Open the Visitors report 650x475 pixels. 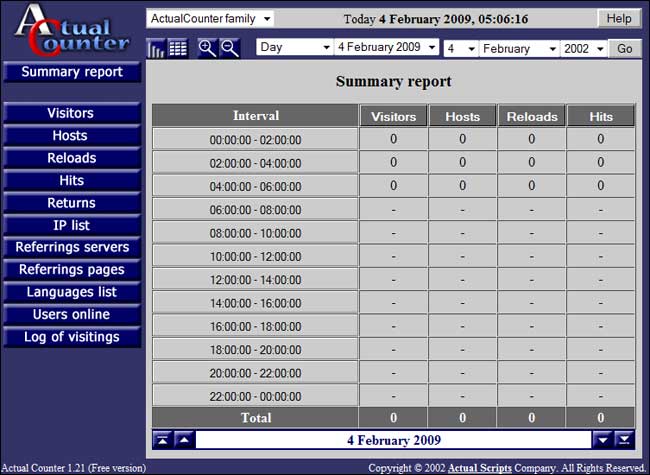click(71, 113)
